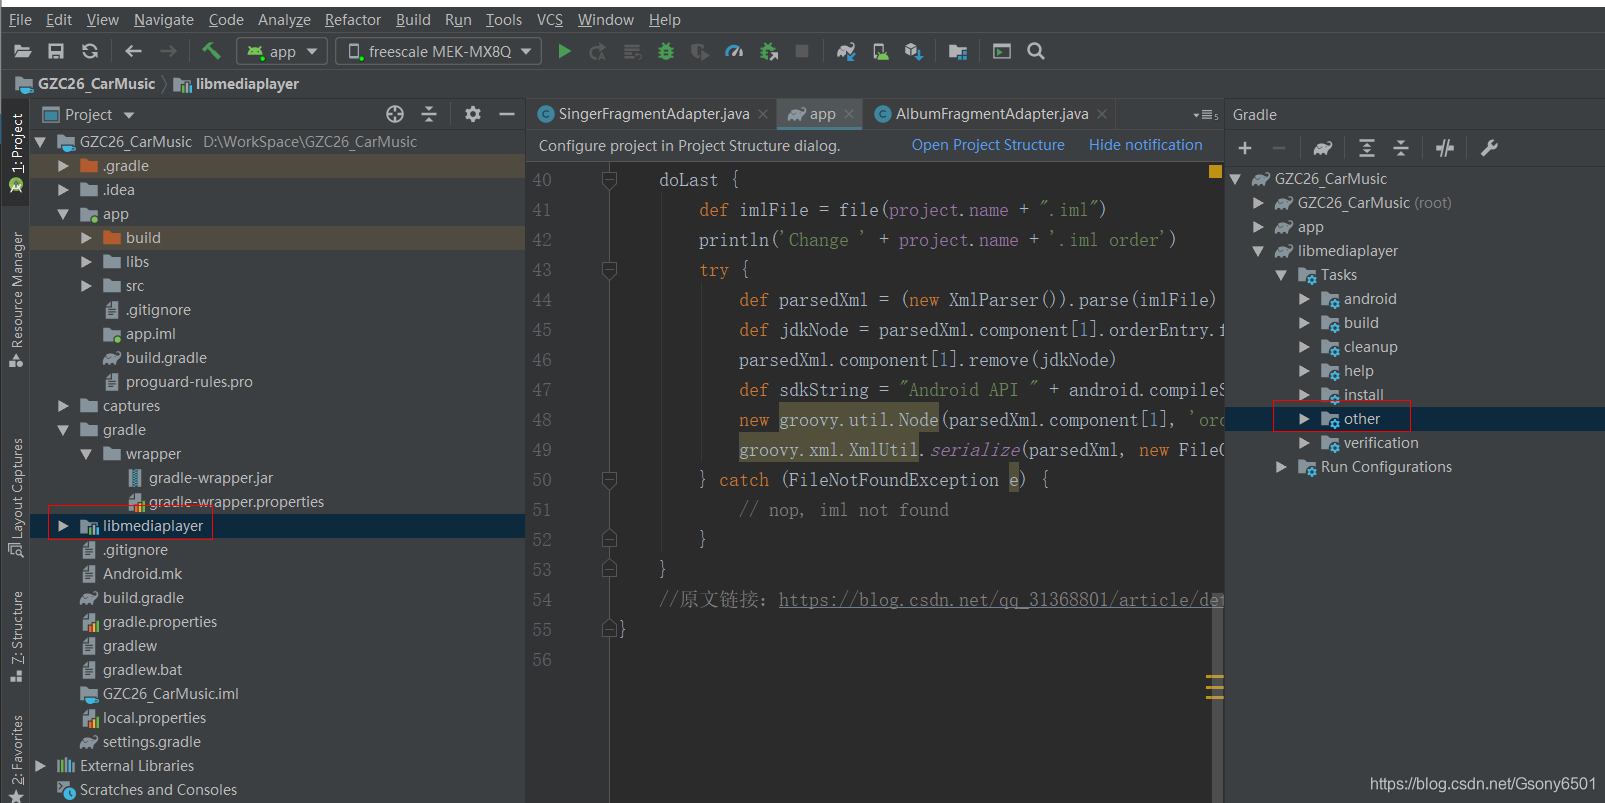Switch to the AlbumFragmentAdapter.java tab
The height and width of the screenshot is (803, 1605).
point(991,114)
